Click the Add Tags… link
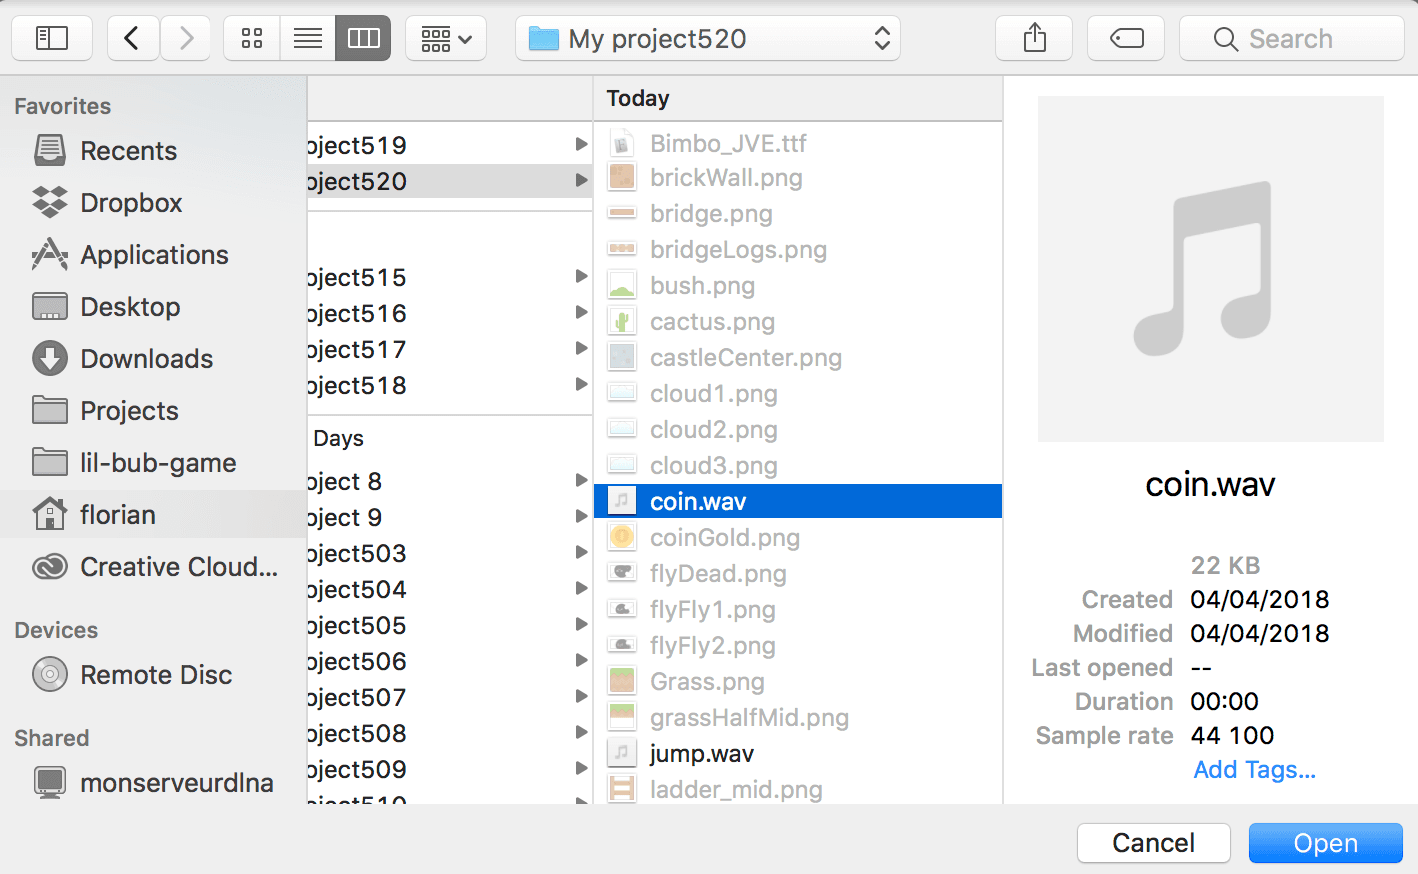The height and width of the screenshot is (874, 1418). pos(1254,770)
